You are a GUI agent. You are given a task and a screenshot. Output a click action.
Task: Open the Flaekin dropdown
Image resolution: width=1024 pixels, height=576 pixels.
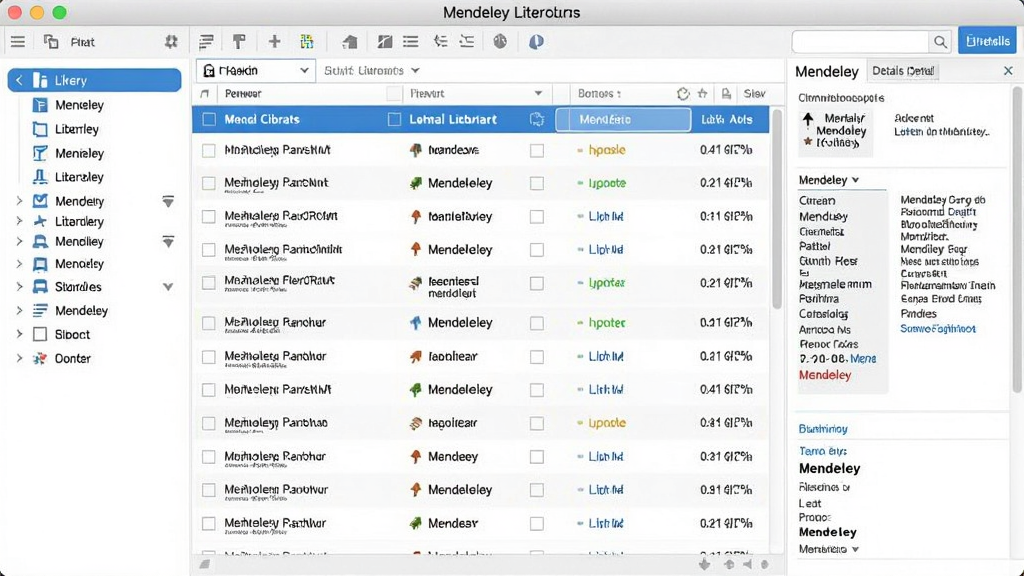255,71
